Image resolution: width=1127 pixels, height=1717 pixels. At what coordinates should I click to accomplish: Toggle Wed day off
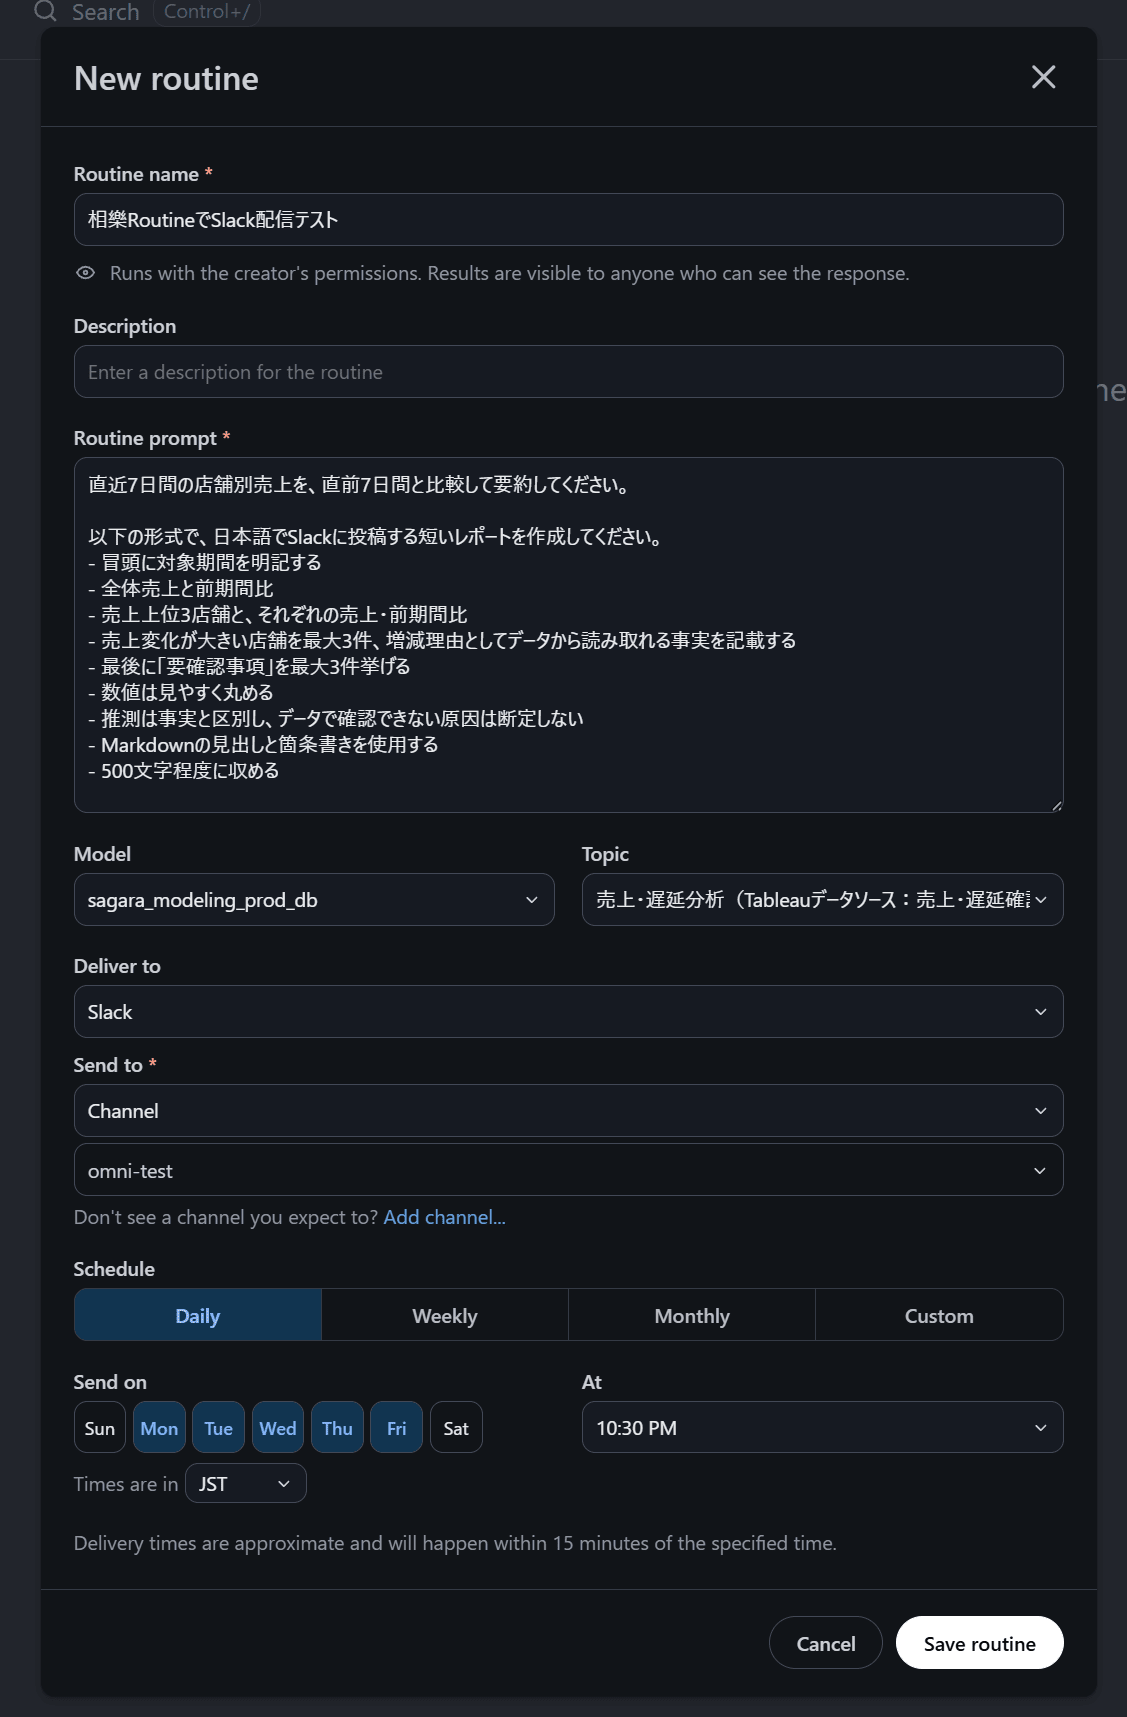(x=278, y=1428)
